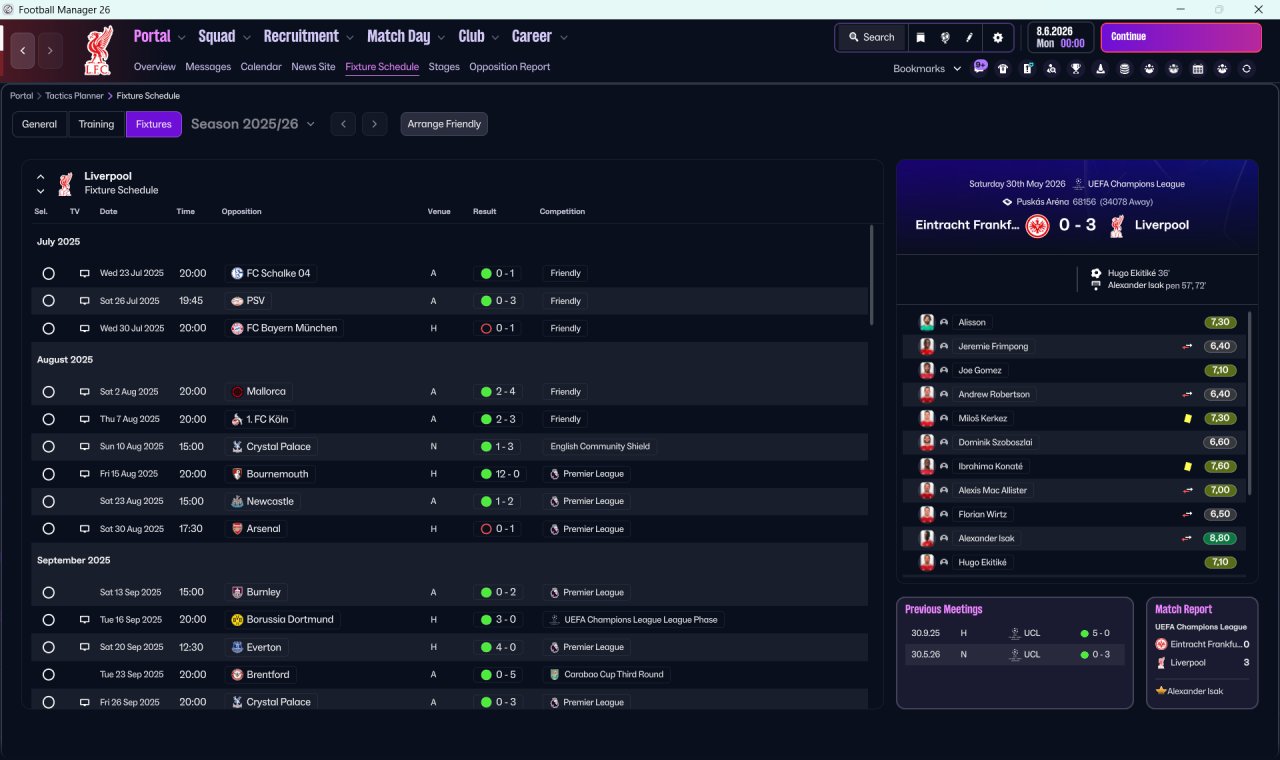The height and width of the screenshot is (760, 1280).
Task: Select the Newcastle fixture radio button
Action: coord(48,501)
